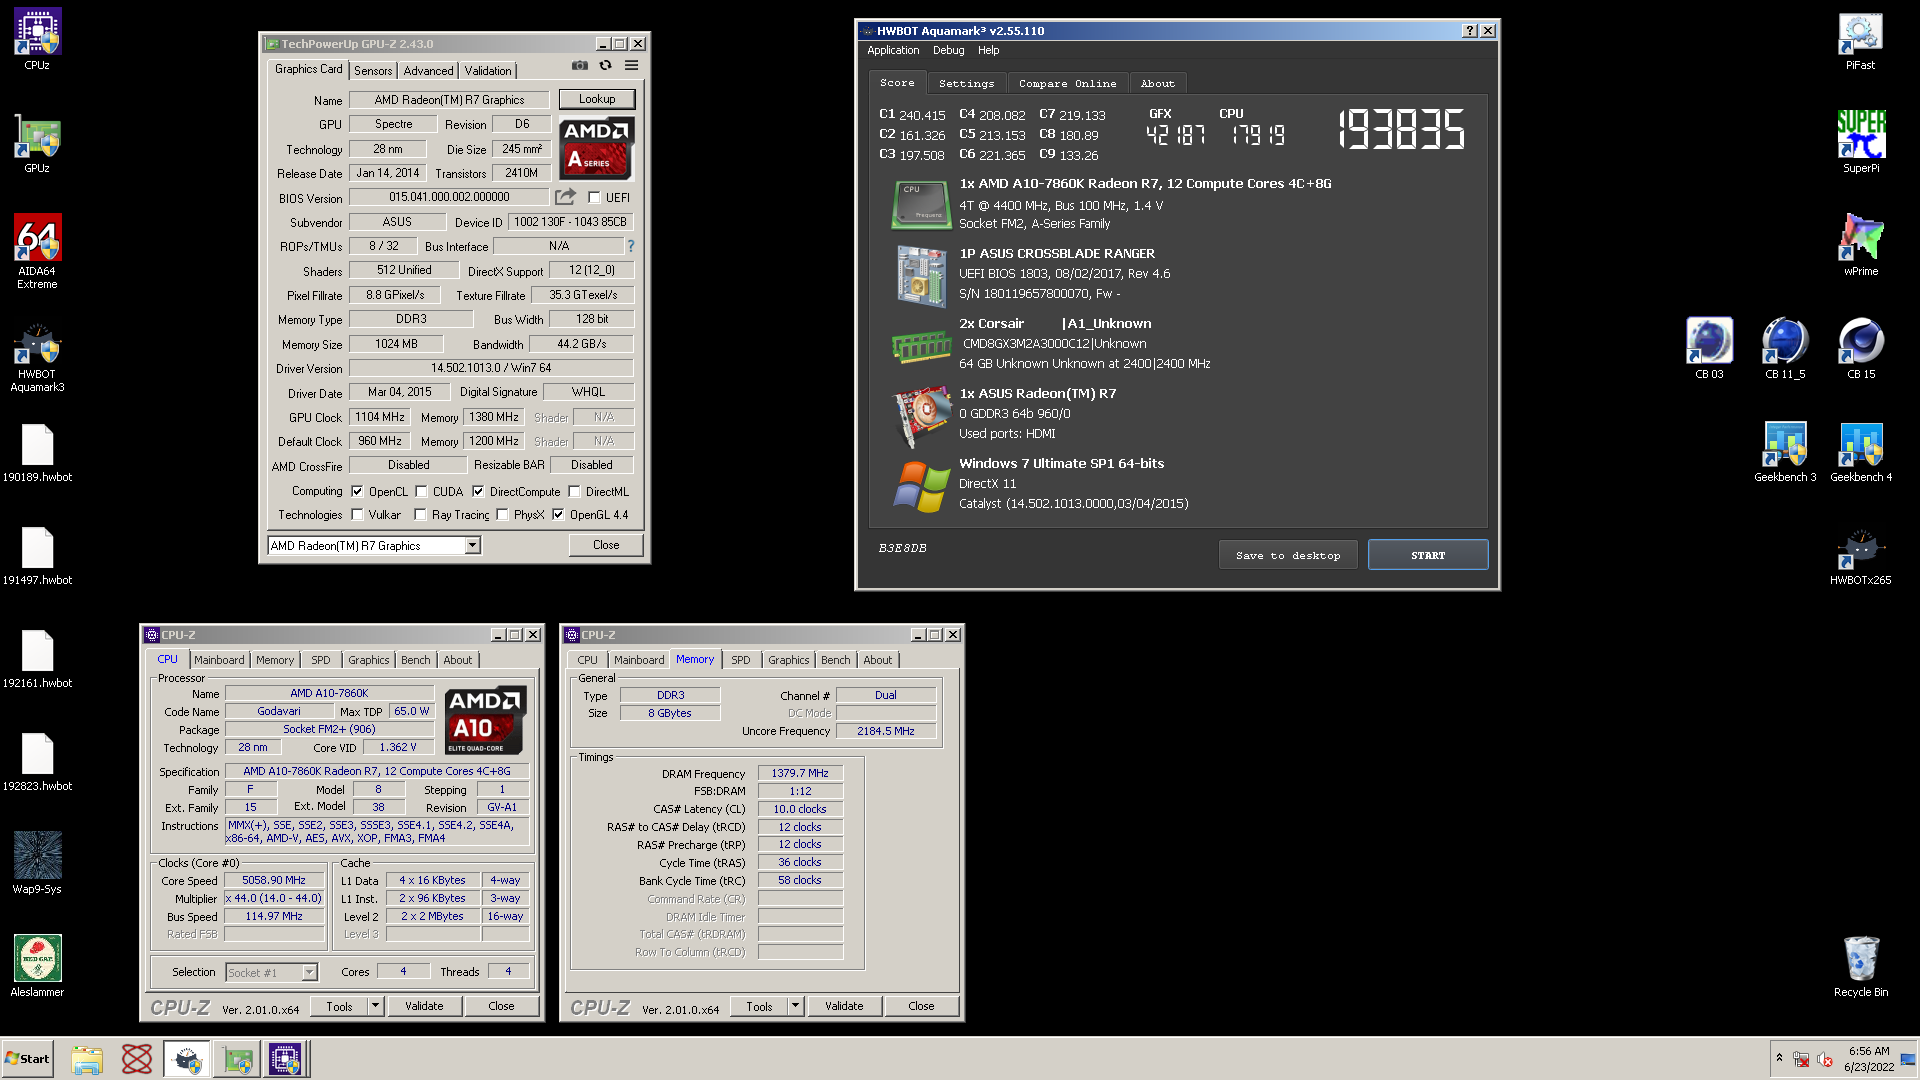Open the Debug menu in Aquamark
This screenshot has height=1080, width=1920.
[x=948, y=50]
